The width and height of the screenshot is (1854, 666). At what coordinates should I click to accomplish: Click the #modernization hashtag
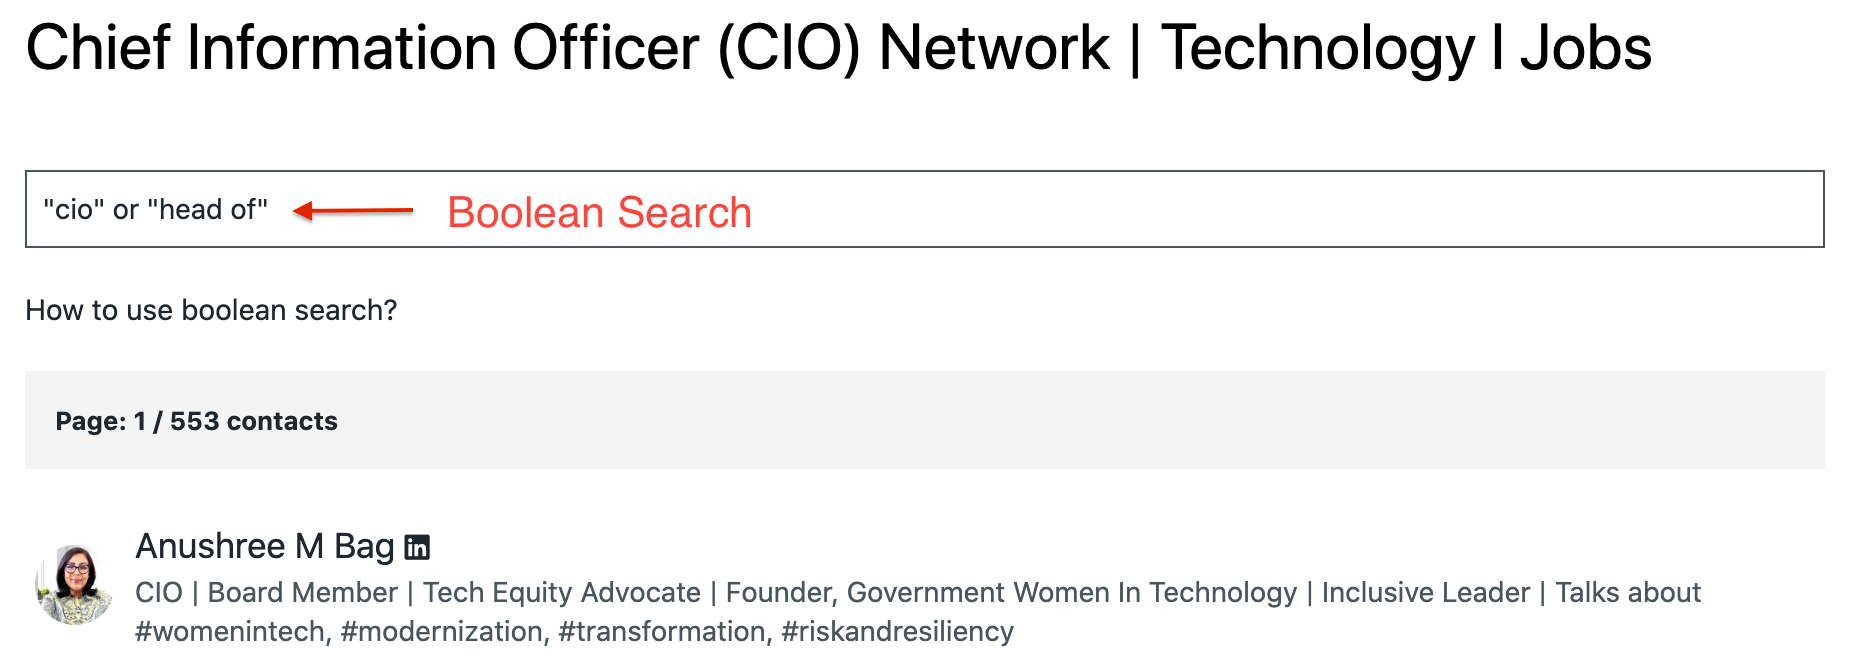coord(444,632)
